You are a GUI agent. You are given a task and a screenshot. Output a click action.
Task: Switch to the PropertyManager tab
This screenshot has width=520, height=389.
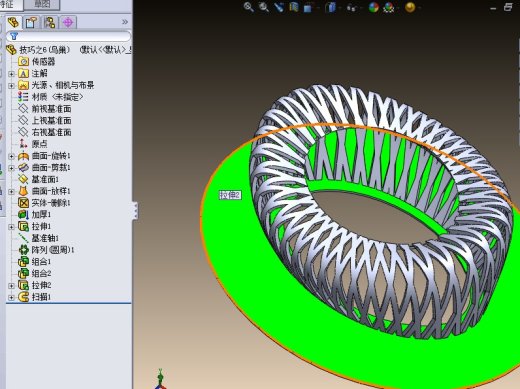coord(32,22)
